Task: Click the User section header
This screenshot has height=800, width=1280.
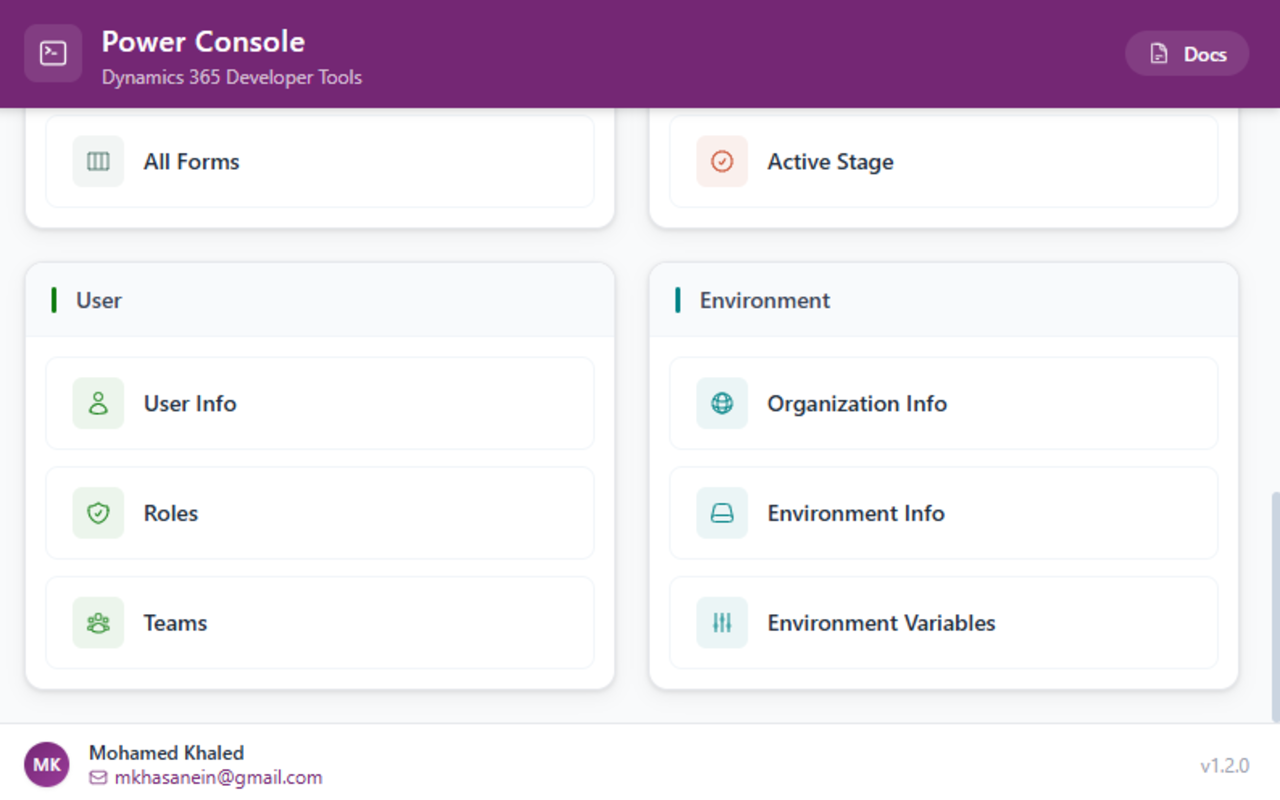Action: pos(320,300)
